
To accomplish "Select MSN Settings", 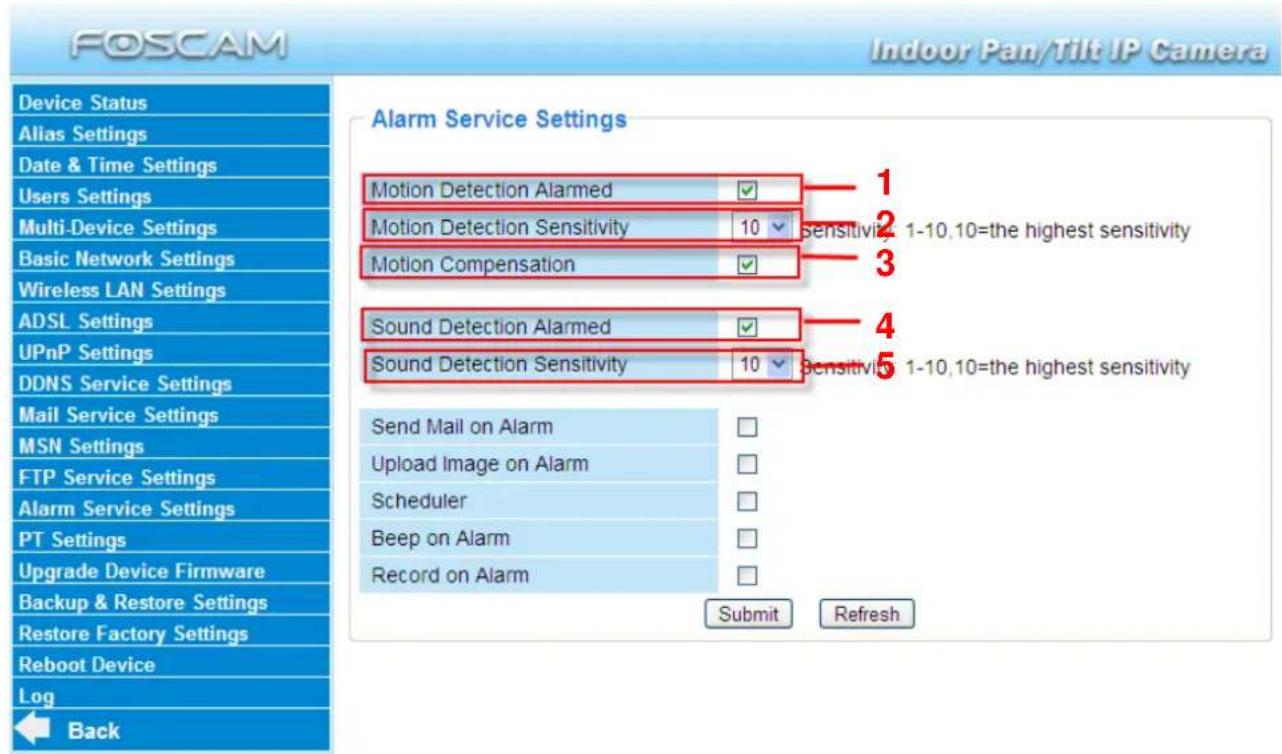I will pos(170,446).
